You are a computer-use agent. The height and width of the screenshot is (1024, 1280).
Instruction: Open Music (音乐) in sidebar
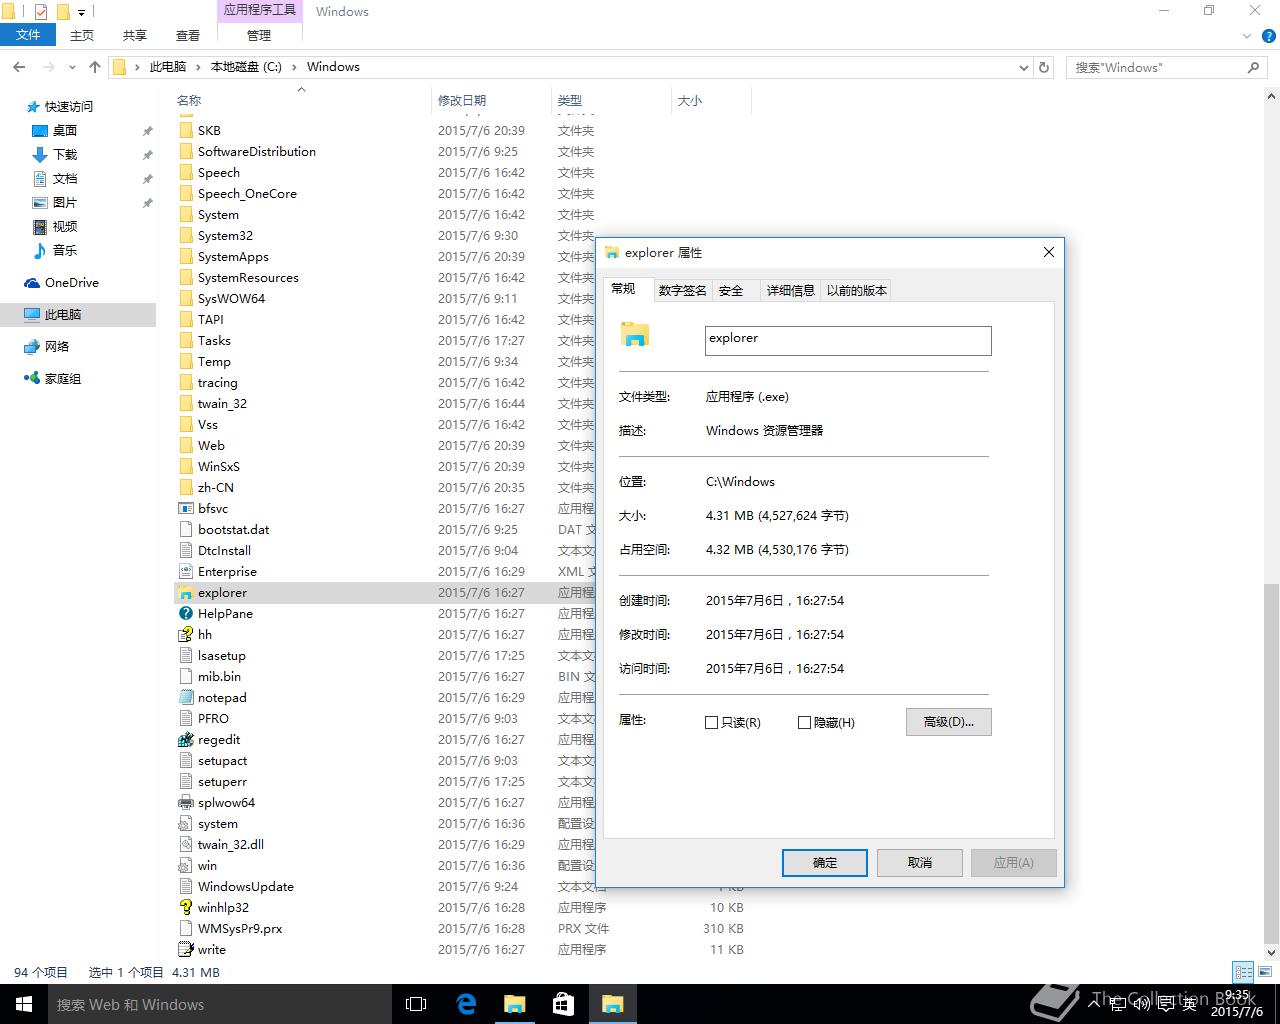(x=65, y=251)
